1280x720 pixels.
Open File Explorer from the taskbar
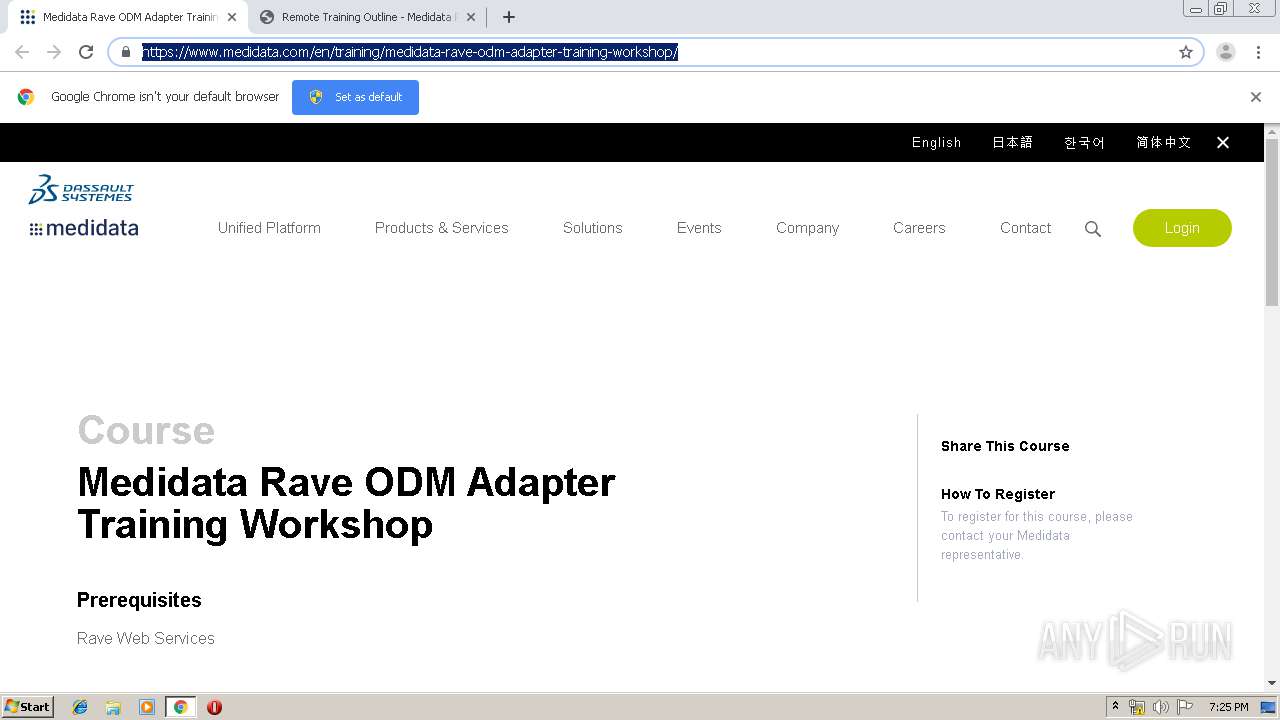(113, 707)
